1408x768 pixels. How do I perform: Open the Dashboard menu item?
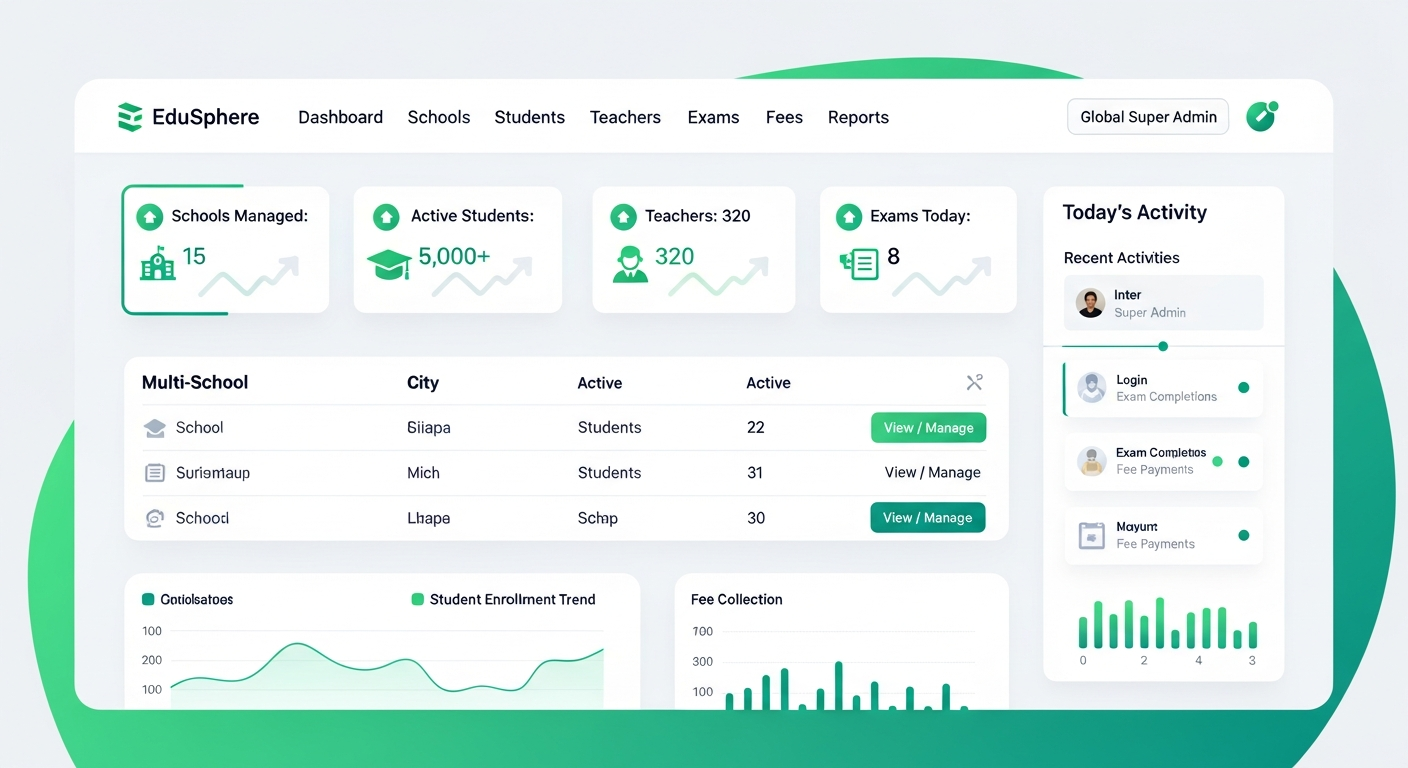[x=340, y=117]
